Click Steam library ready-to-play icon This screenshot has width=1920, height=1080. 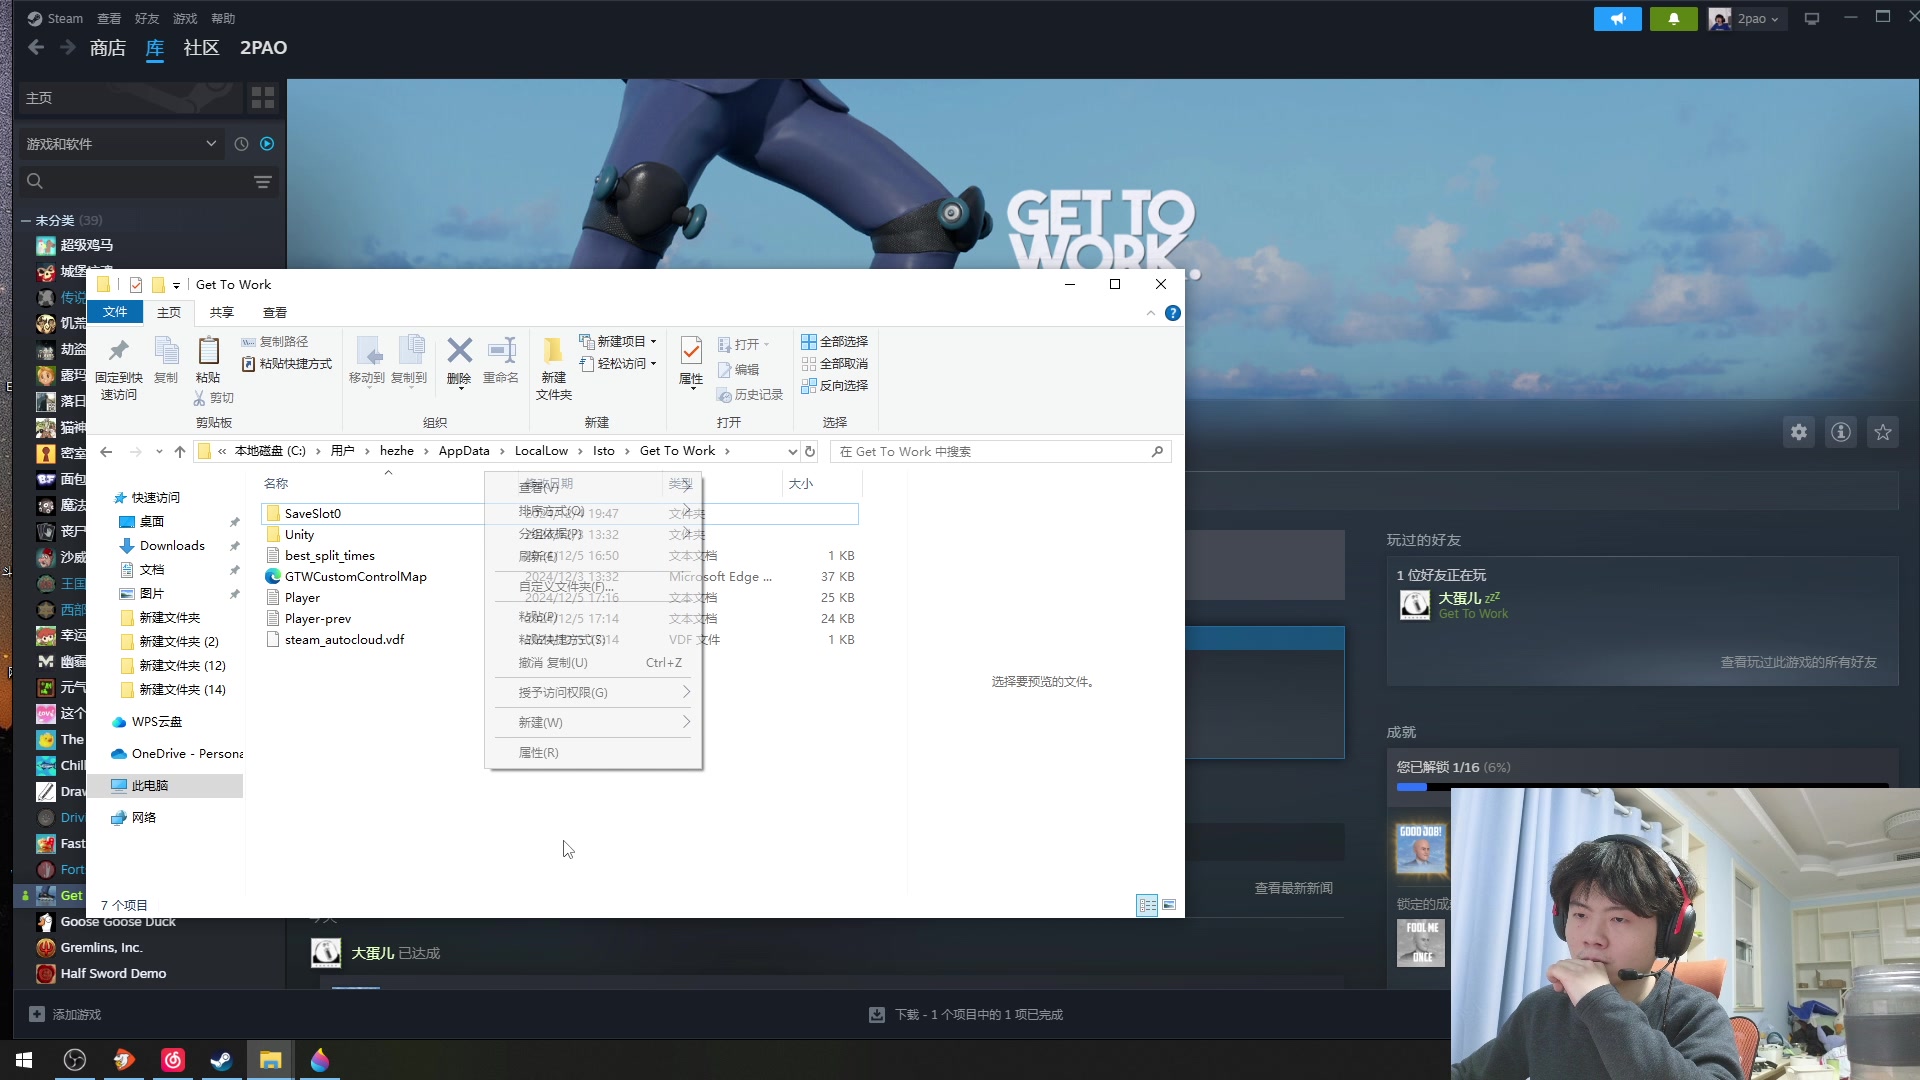pos(267,144)
